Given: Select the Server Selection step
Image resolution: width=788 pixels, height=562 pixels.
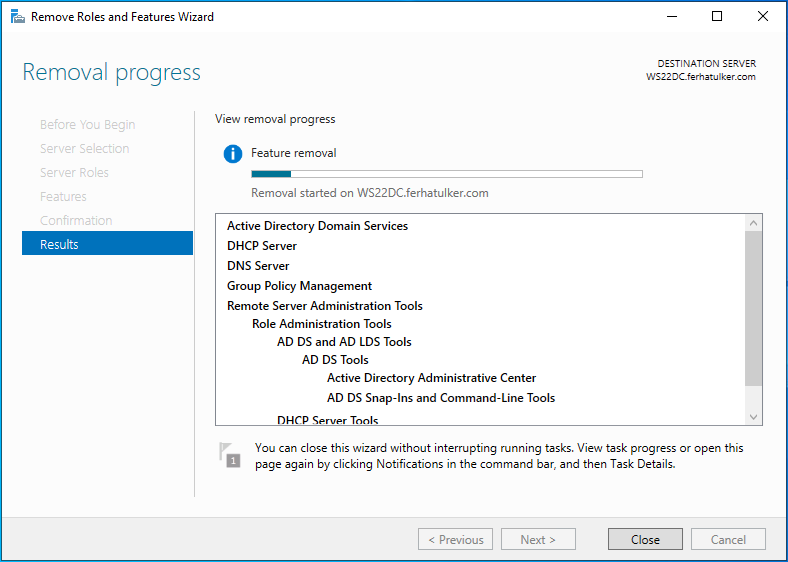Looking at the screenshot, I should point(84,148).
